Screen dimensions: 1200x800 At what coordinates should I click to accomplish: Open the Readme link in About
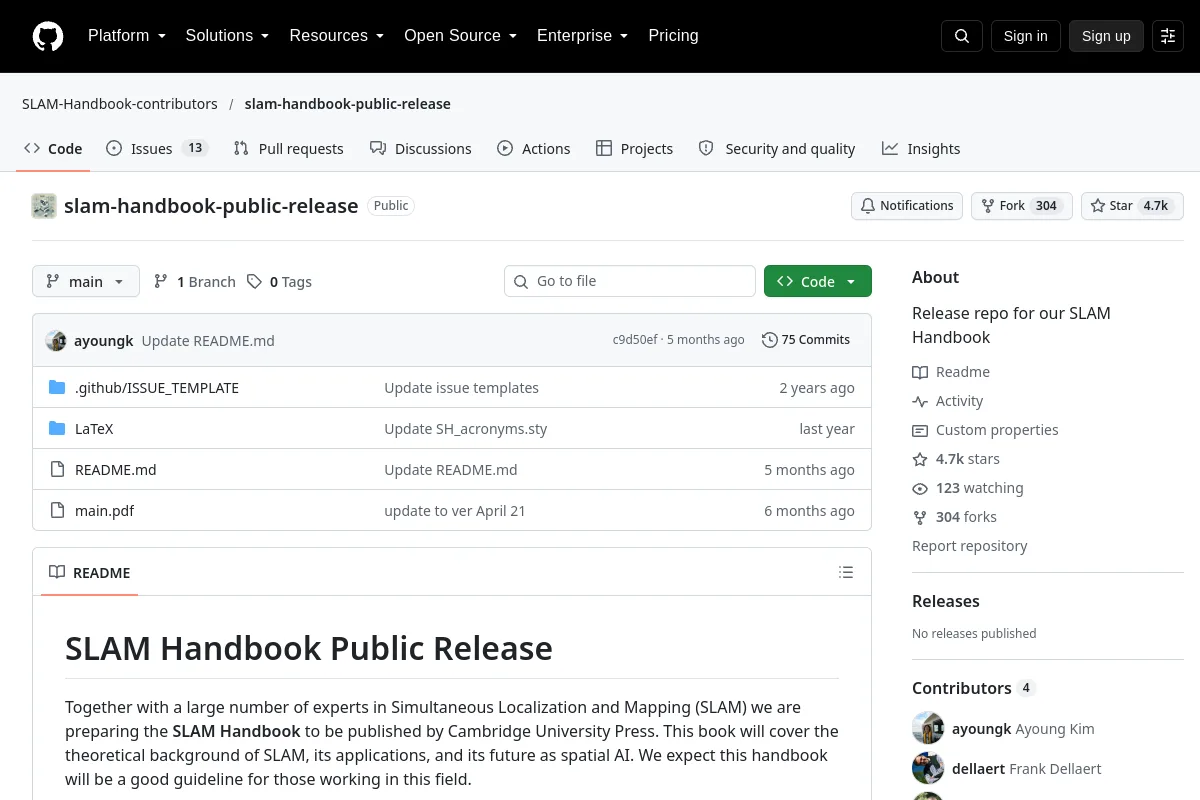[x=951, y=372]
